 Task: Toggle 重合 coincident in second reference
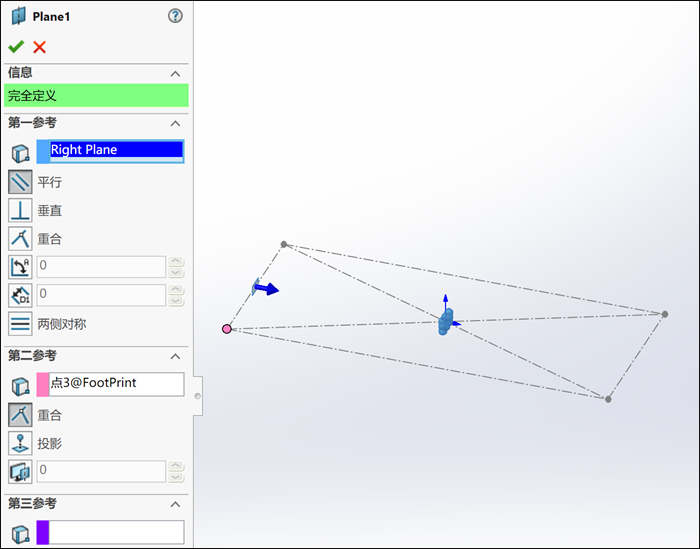(x=20, y=415)
